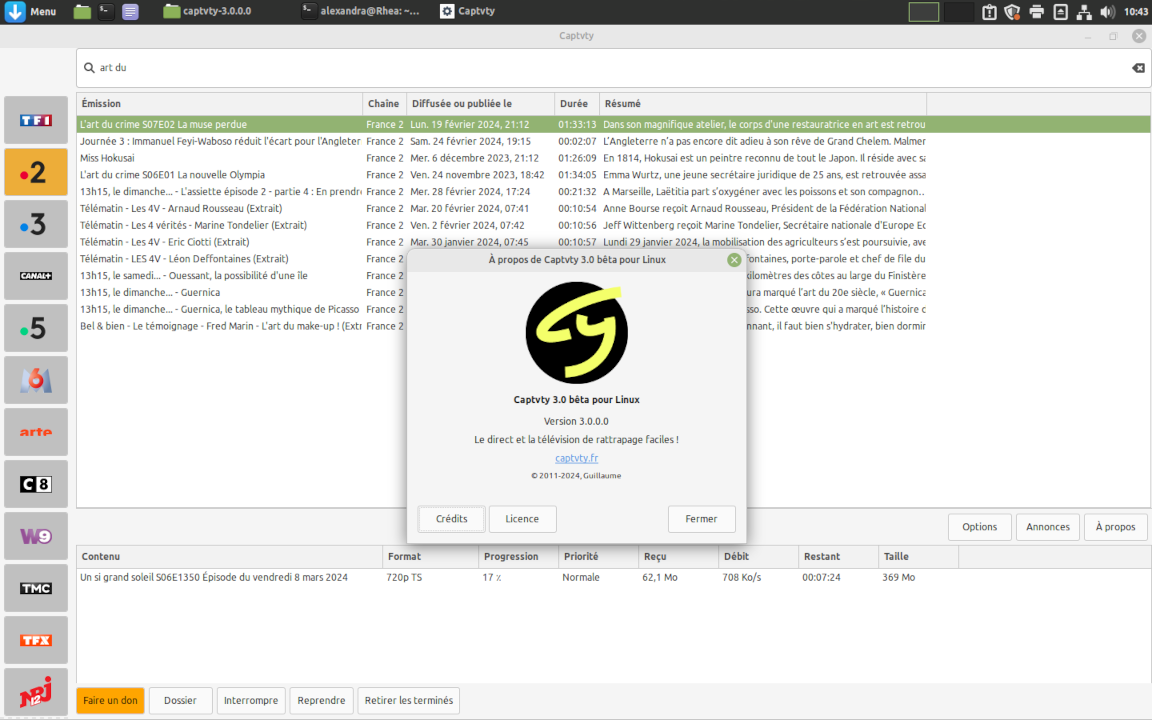Click the Interrompre button

tap(251, 700)
